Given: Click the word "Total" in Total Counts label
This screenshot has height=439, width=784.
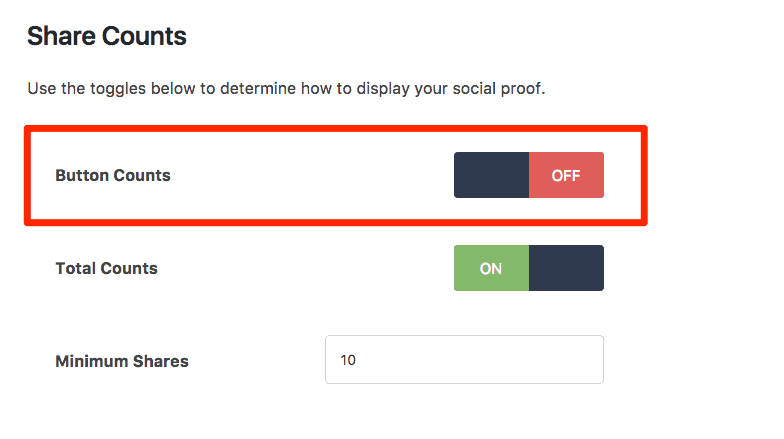Looking at the screenshot, I should tap(75, 268).
